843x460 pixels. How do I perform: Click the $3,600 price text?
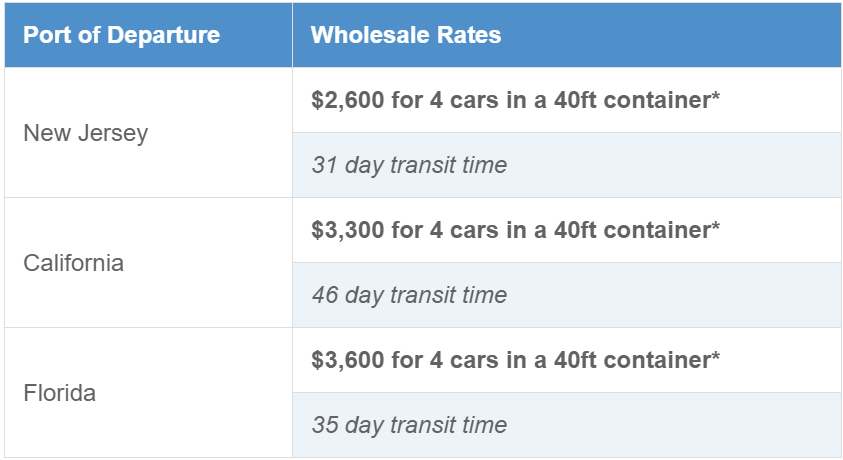347,360
